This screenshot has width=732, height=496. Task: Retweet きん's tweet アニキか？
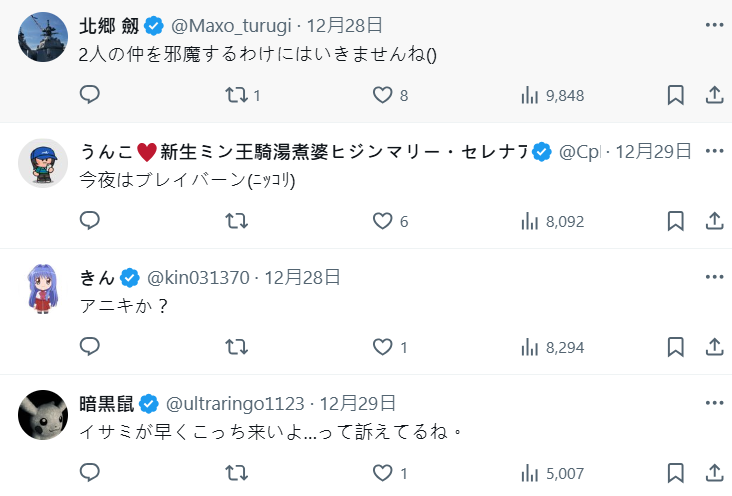[x=236, y=347]
